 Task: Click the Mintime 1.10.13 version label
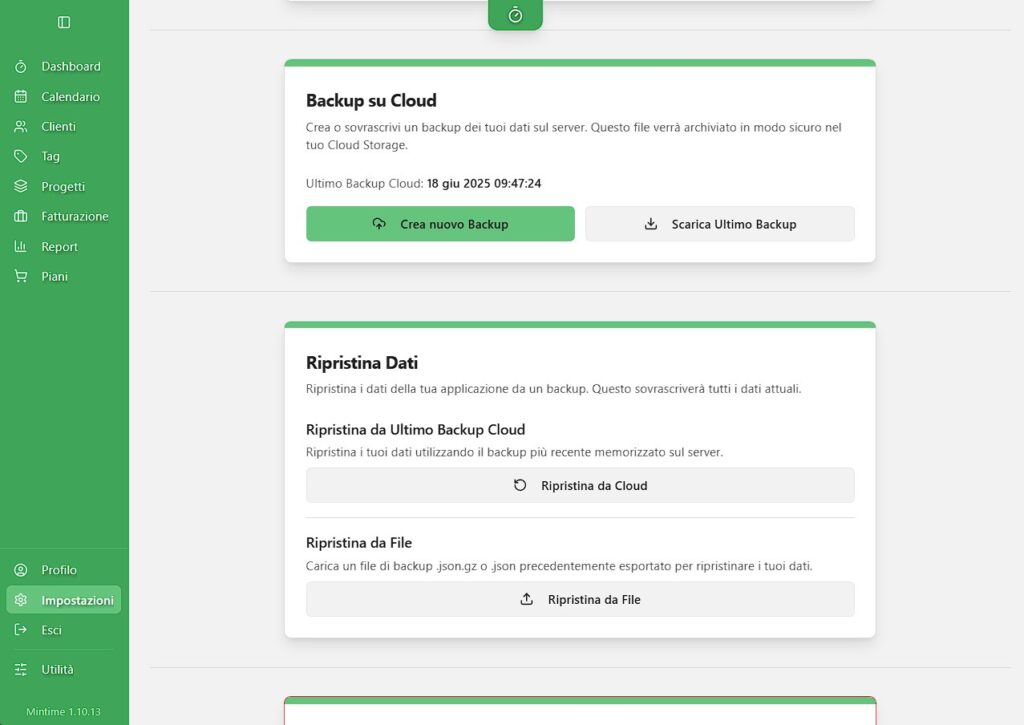63,711
